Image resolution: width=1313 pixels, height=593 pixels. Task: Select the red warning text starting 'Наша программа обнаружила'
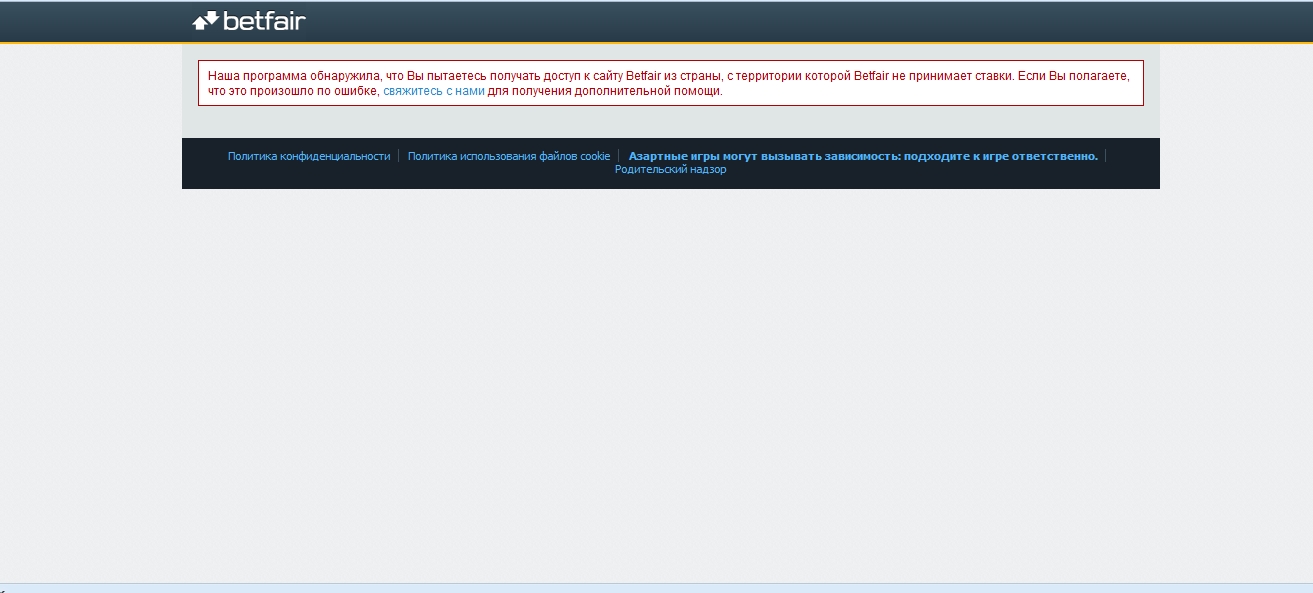coord(669,83)
